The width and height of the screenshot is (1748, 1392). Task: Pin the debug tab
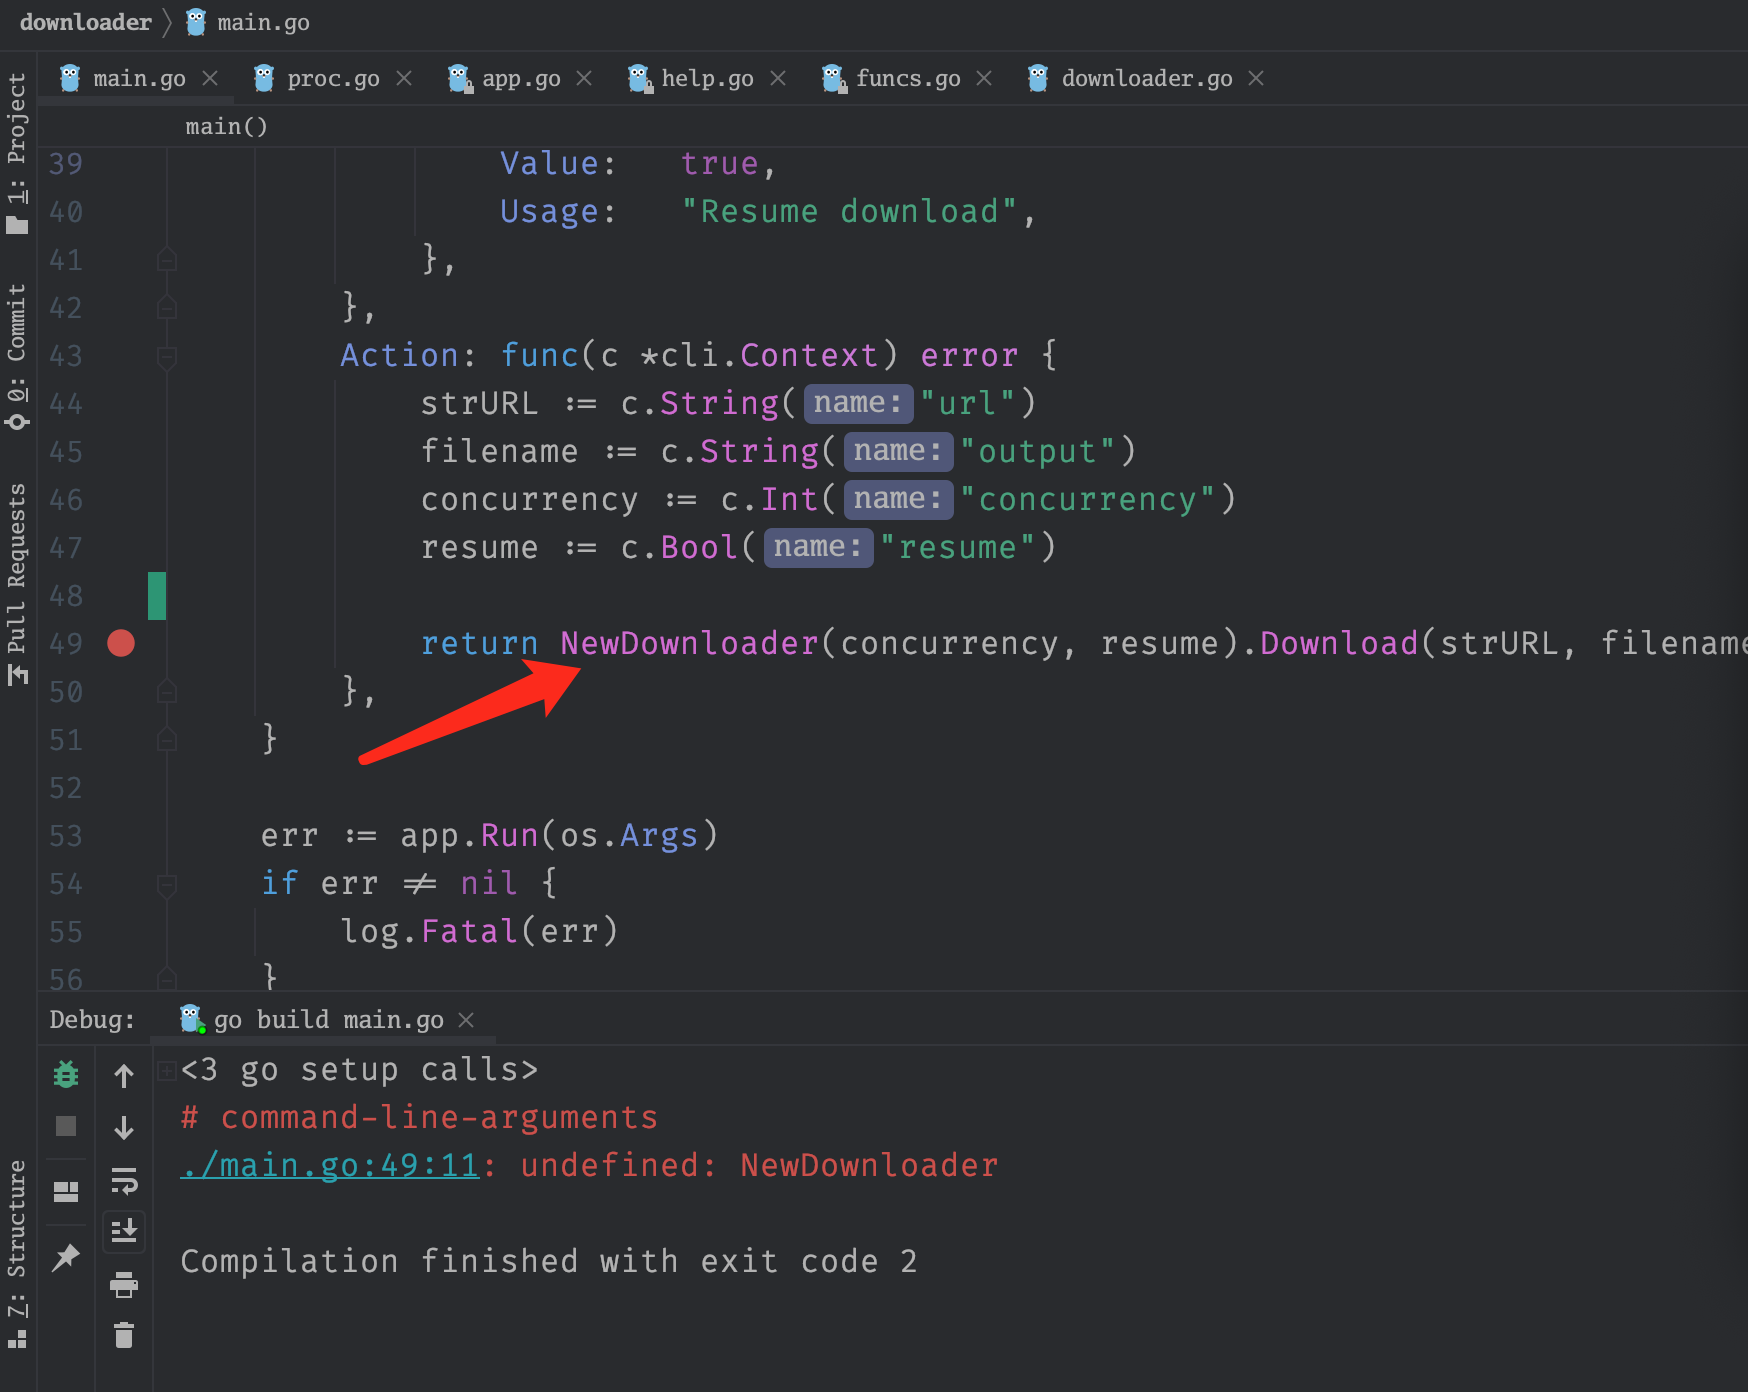pyautogui.click(x=66, y=1257)
